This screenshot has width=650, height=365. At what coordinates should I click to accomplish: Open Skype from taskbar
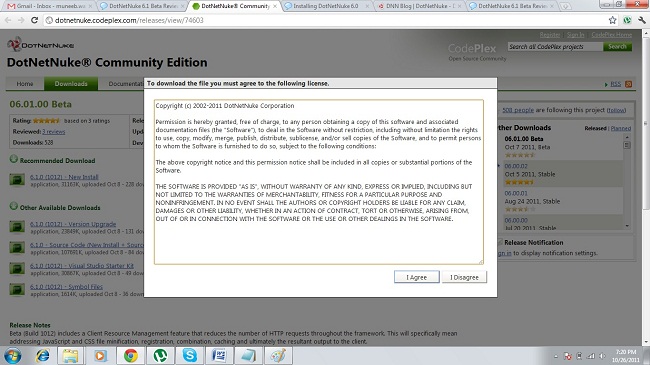tap(189, 356)
